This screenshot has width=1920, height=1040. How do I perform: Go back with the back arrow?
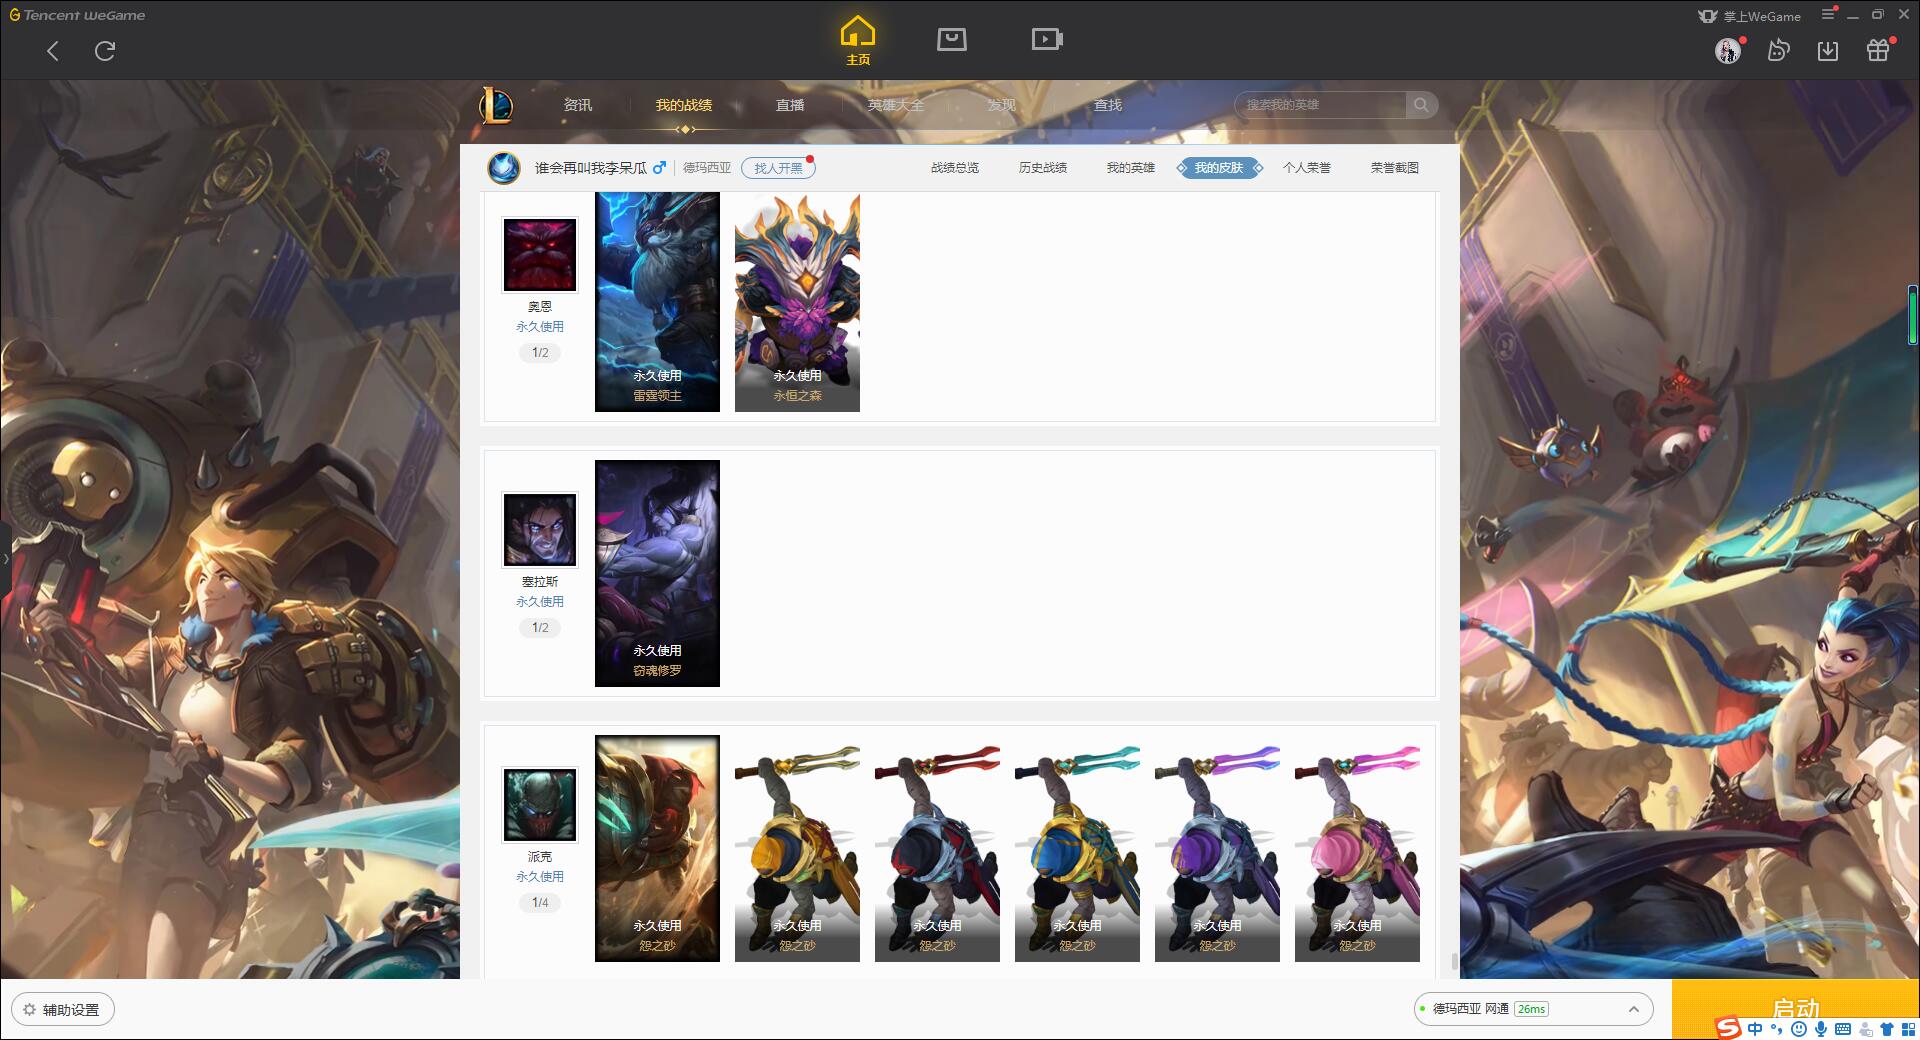53,51
